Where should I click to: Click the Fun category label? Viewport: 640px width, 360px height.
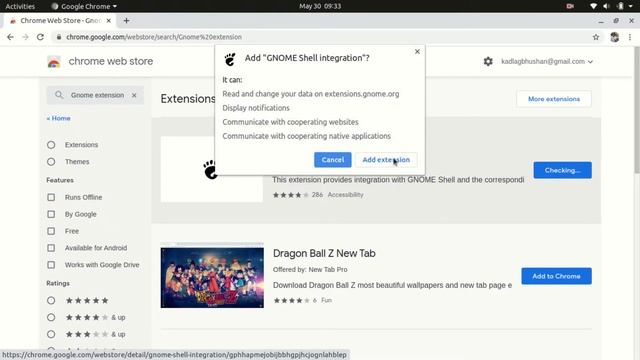(x=326, y=300)
